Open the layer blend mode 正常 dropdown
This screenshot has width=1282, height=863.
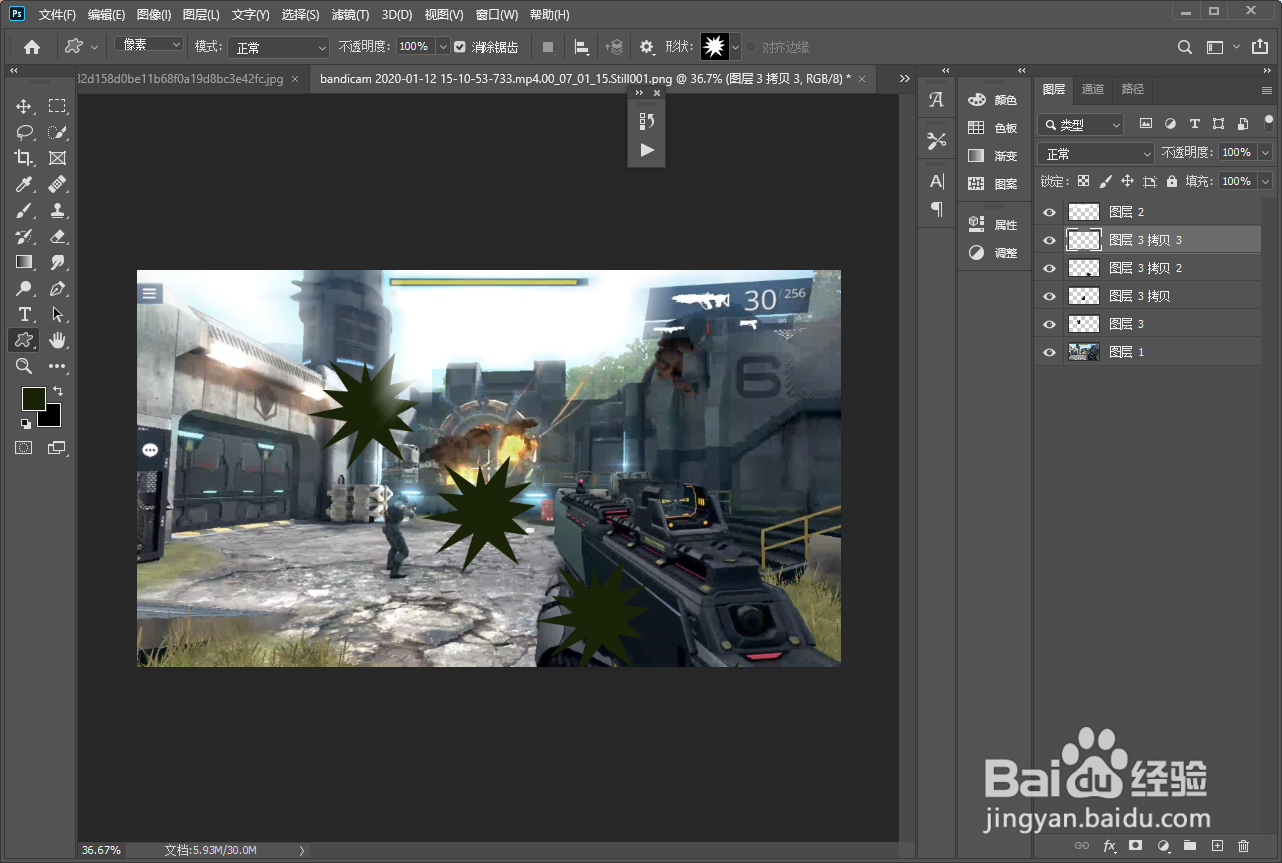coord(1096,154)
